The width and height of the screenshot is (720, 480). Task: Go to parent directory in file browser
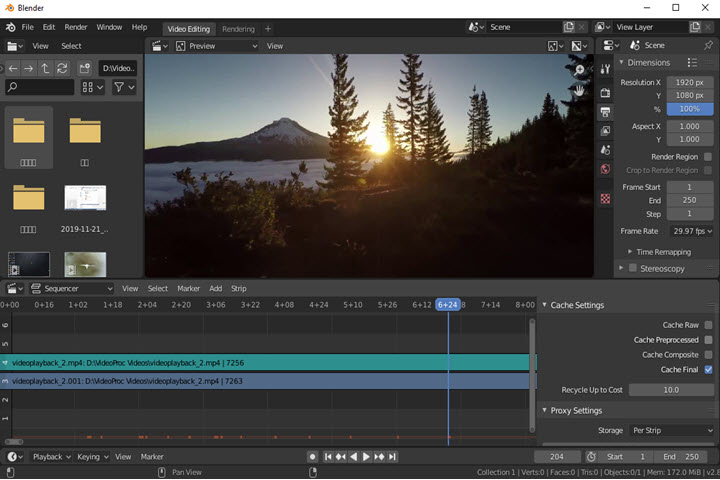[x=45, y=68]
